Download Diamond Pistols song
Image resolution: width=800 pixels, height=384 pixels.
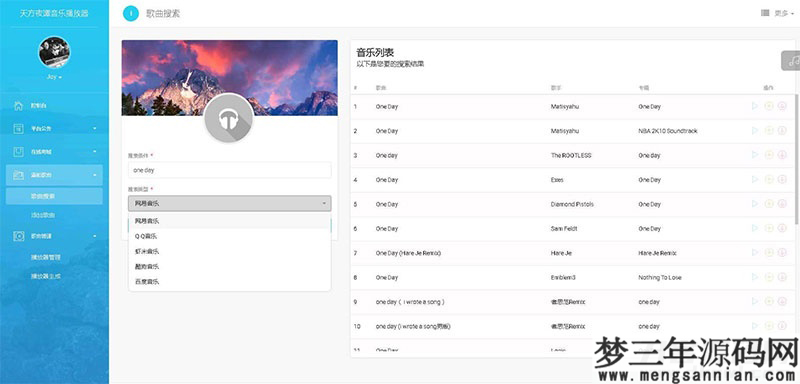pos(782,204)
